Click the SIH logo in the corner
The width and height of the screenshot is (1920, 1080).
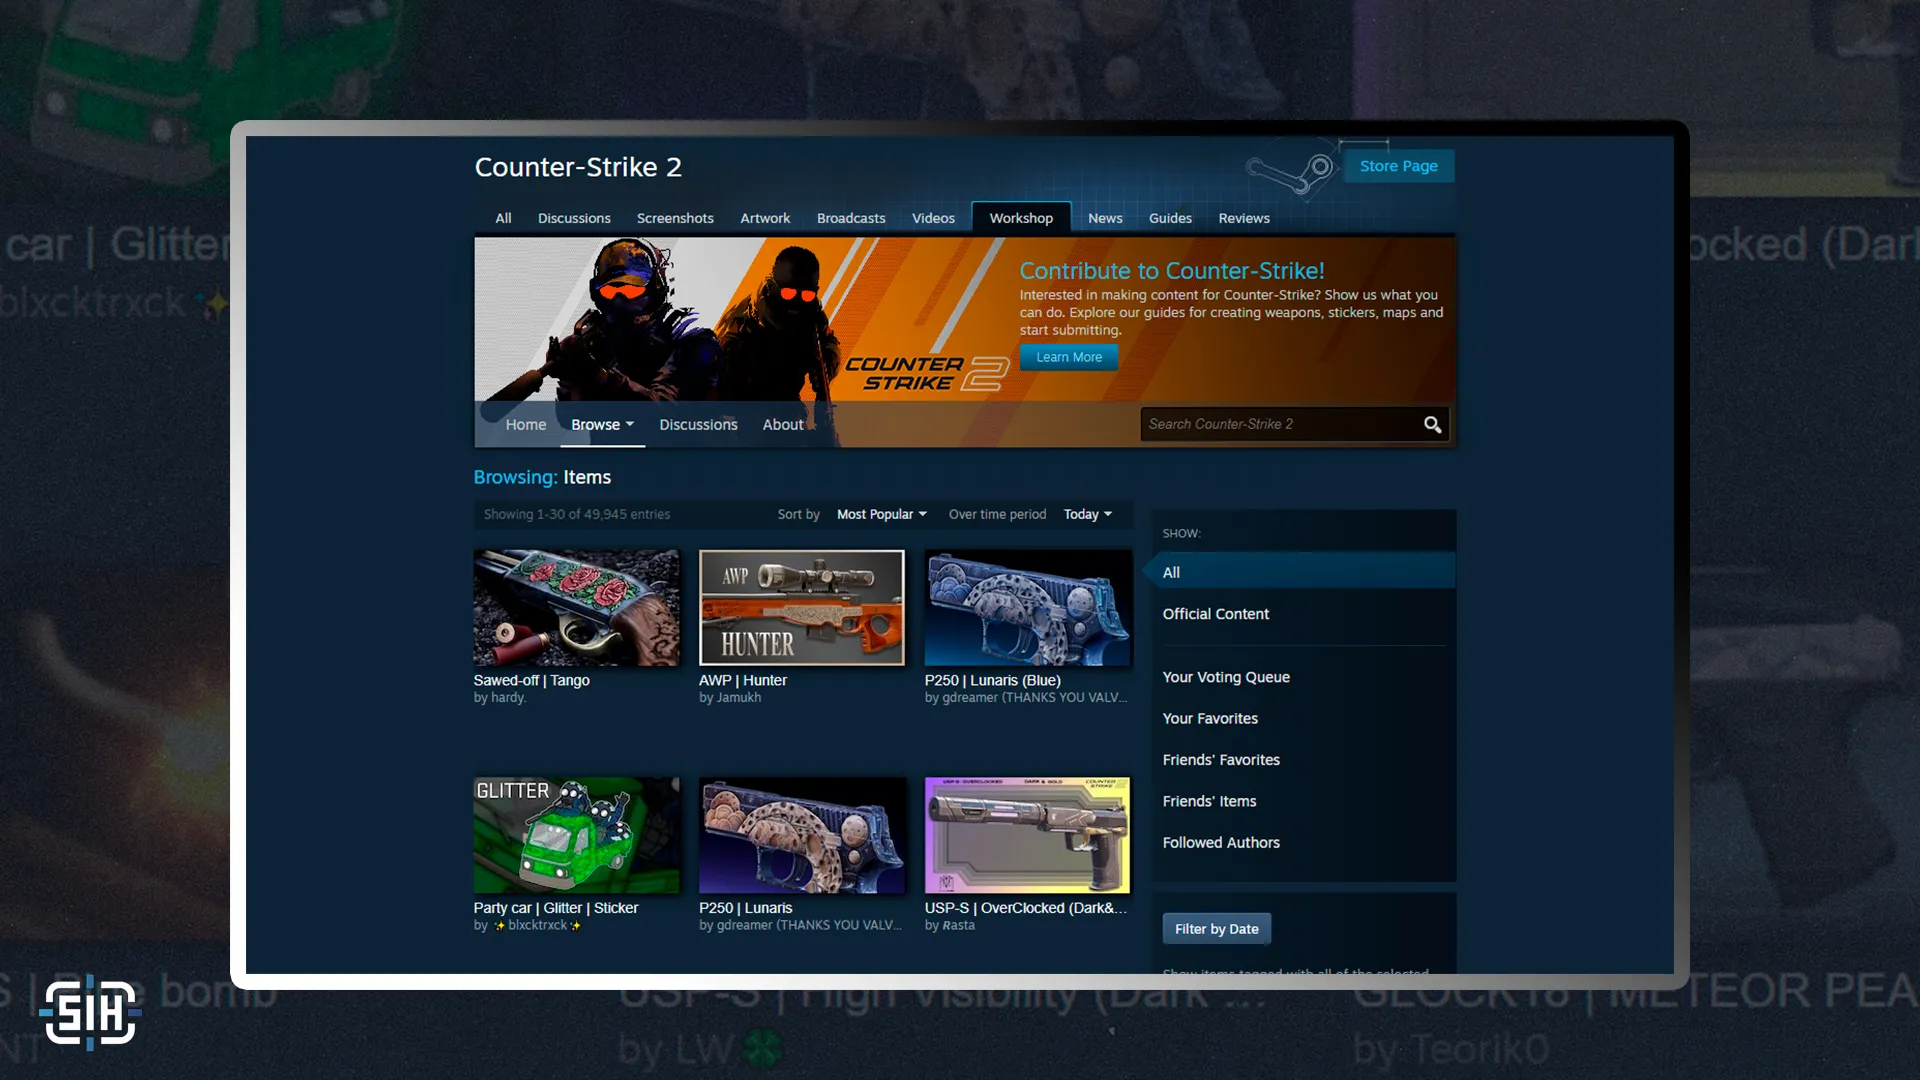(x=90, y=1012)
